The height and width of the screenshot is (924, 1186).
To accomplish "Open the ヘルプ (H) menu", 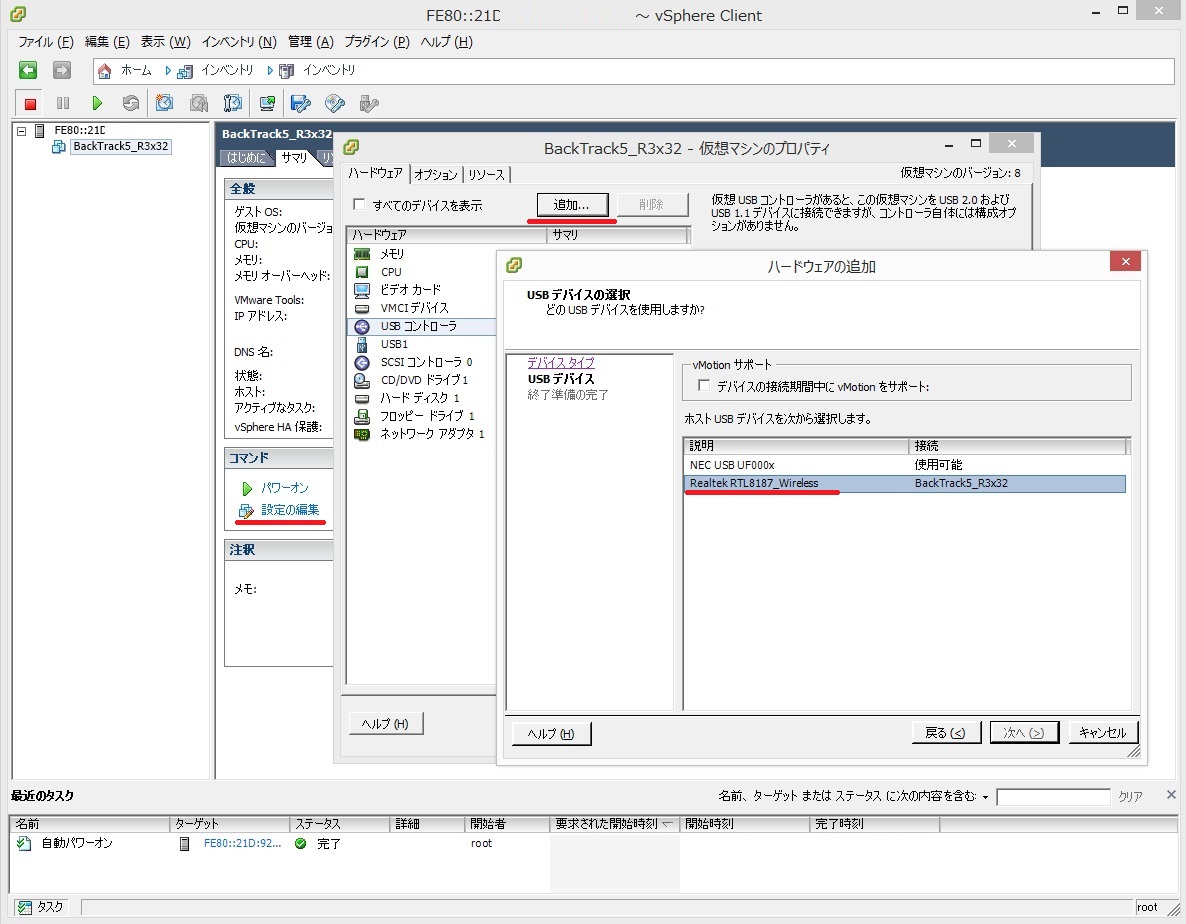I will [x=446, y=42].
